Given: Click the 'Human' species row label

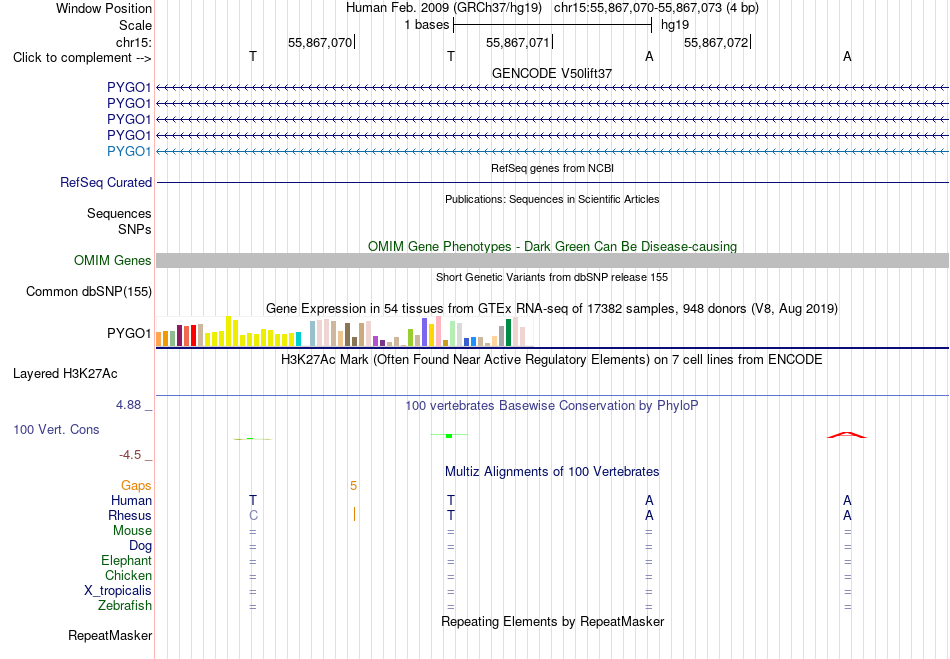Looking at the screenshot, I should 131,500.
